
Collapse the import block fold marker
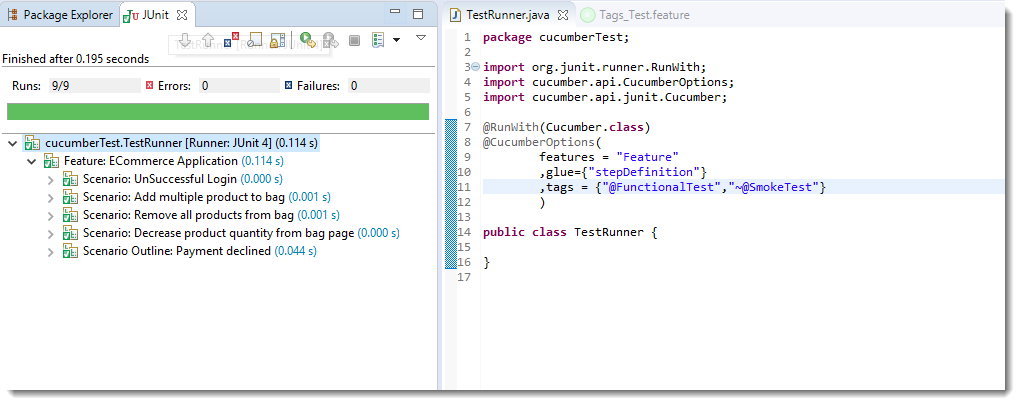coord(474,67)
